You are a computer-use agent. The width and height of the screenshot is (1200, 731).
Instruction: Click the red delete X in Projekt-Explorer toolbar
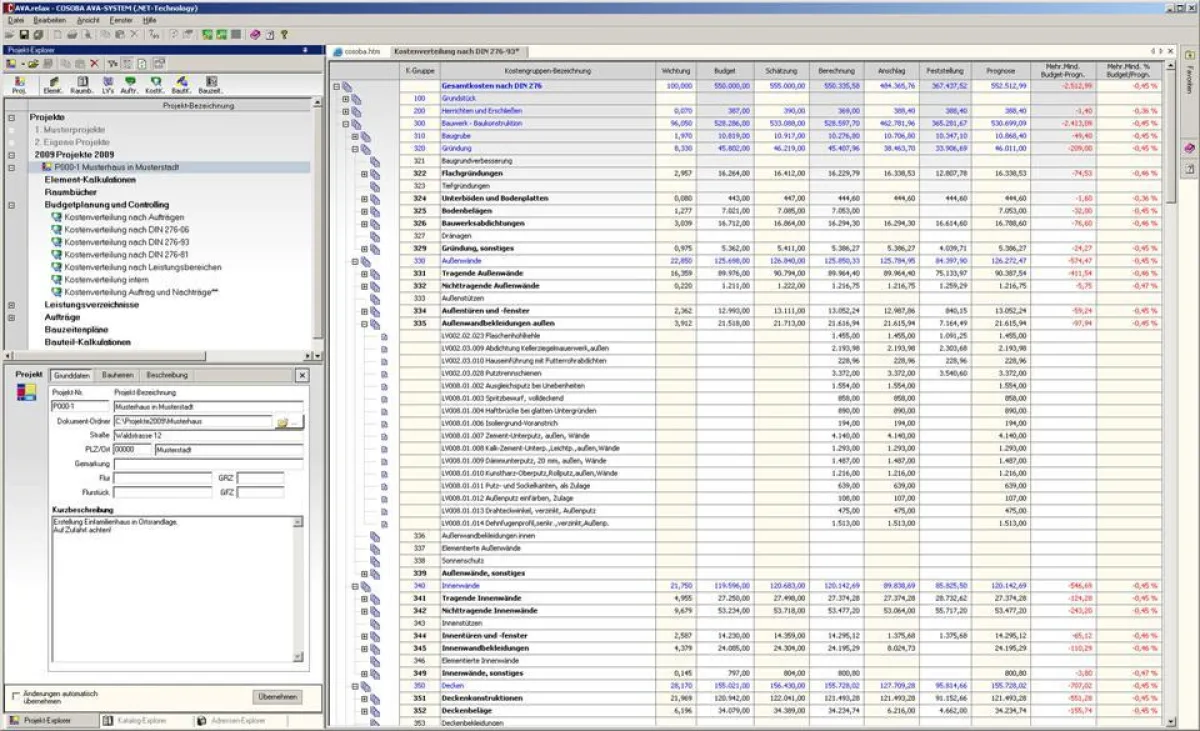click(94, 63)
